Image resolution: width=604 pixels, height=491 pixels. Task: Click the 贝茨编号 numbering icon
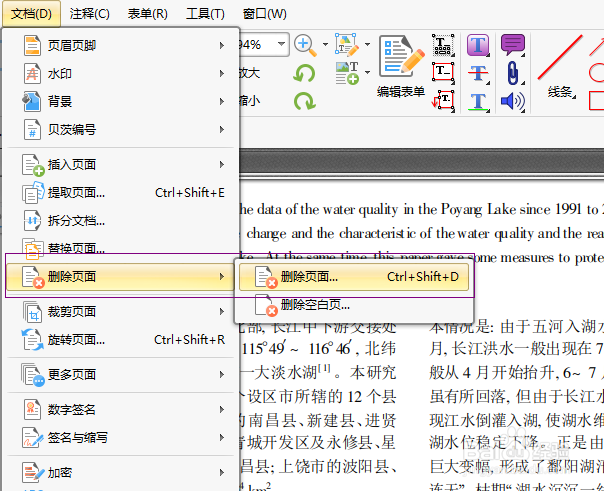pyautogui.click(x=32, y=129)
